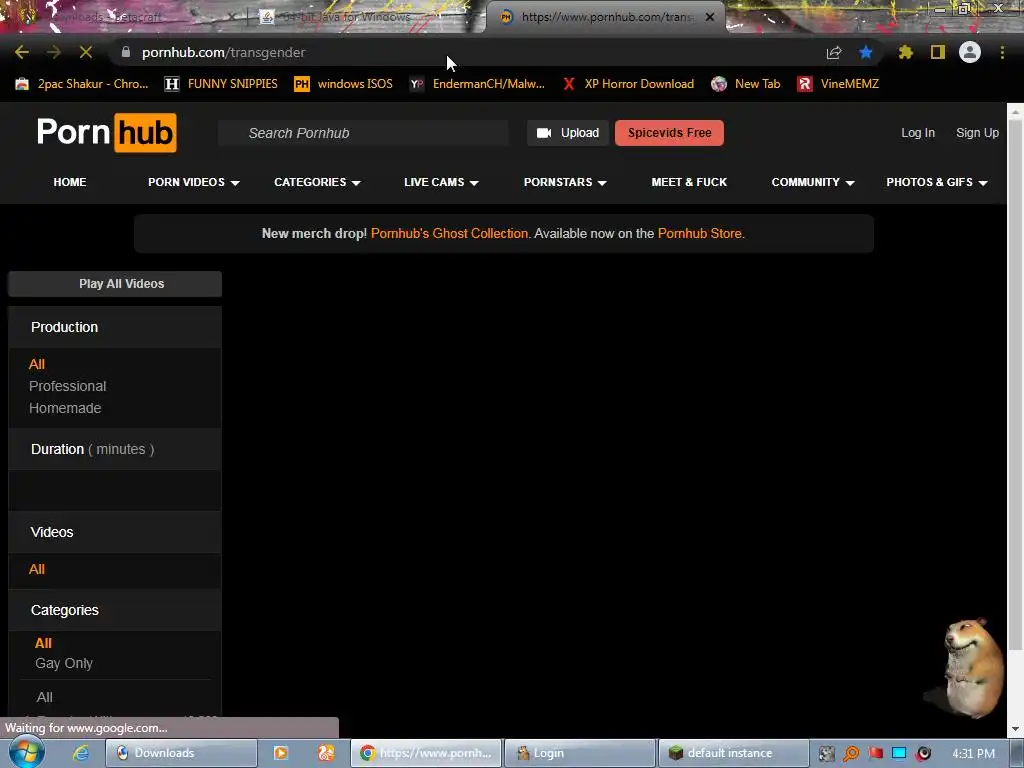Stop page loading with the X button
Viewport: 1024px width, 768px height.
click(86, 52)
